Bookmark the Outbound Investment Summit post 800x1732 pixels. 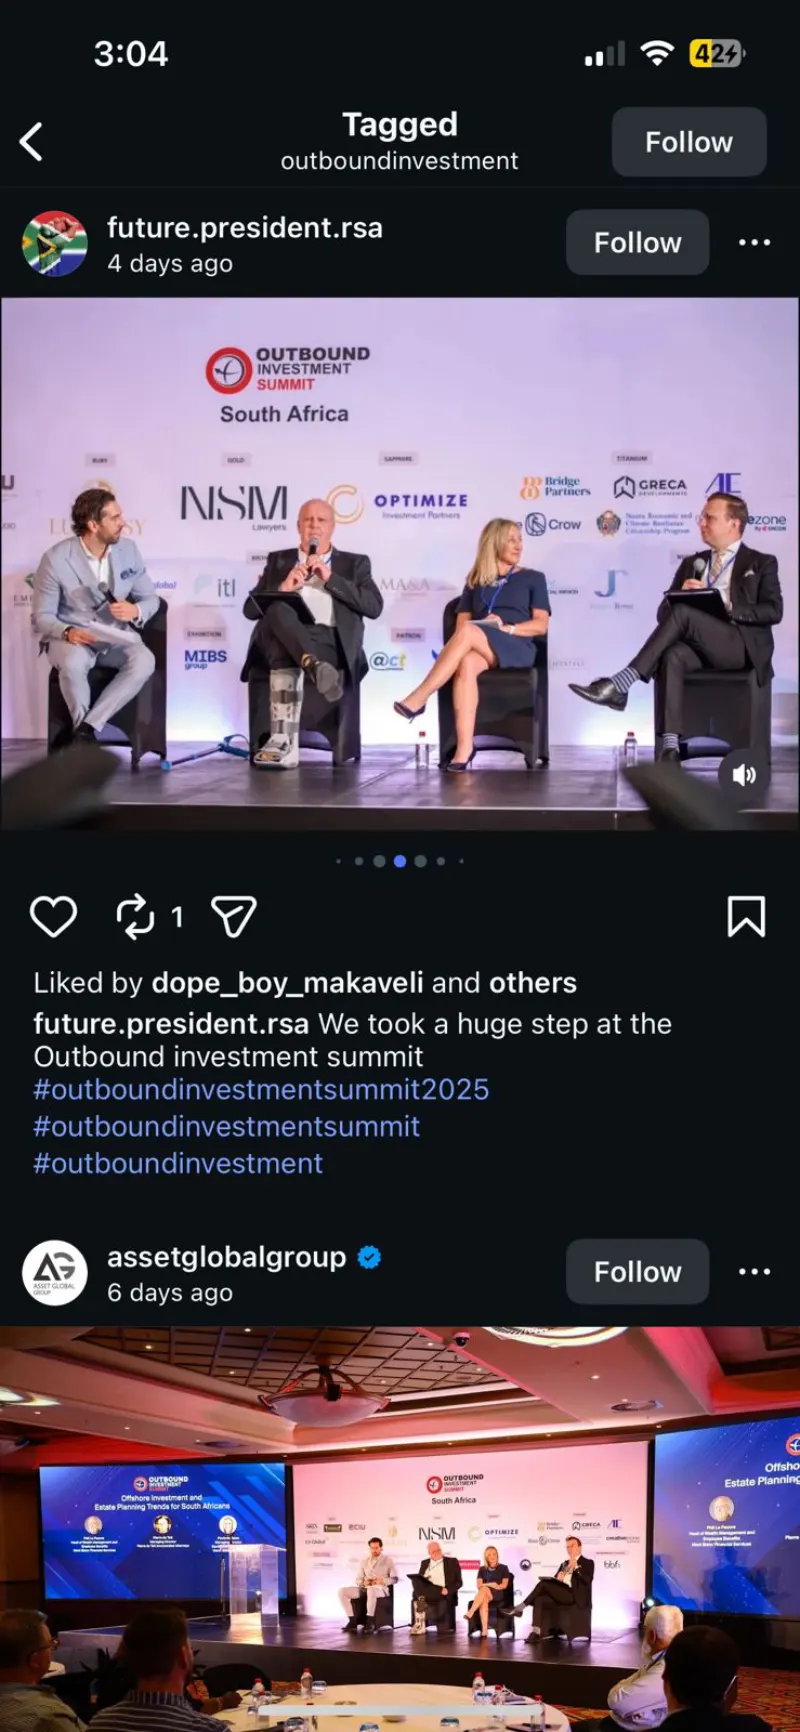click(746, 916)
